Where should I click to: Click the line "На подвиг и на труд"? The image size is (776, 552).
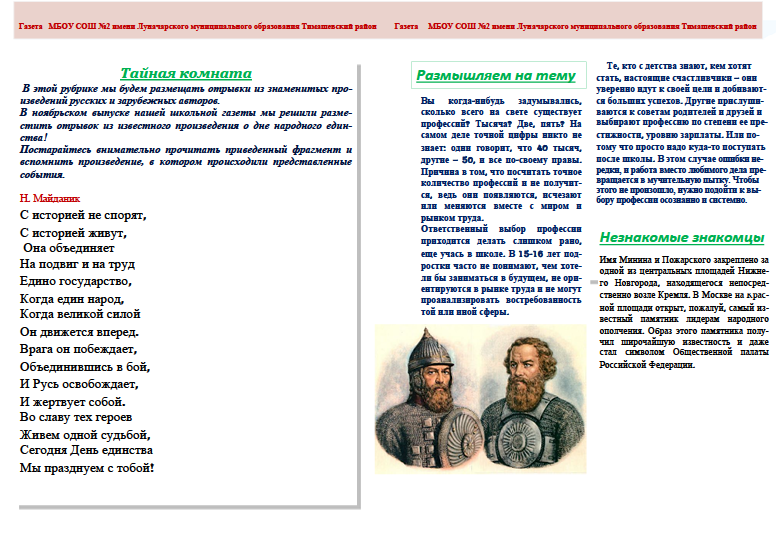tap(77, 264)
